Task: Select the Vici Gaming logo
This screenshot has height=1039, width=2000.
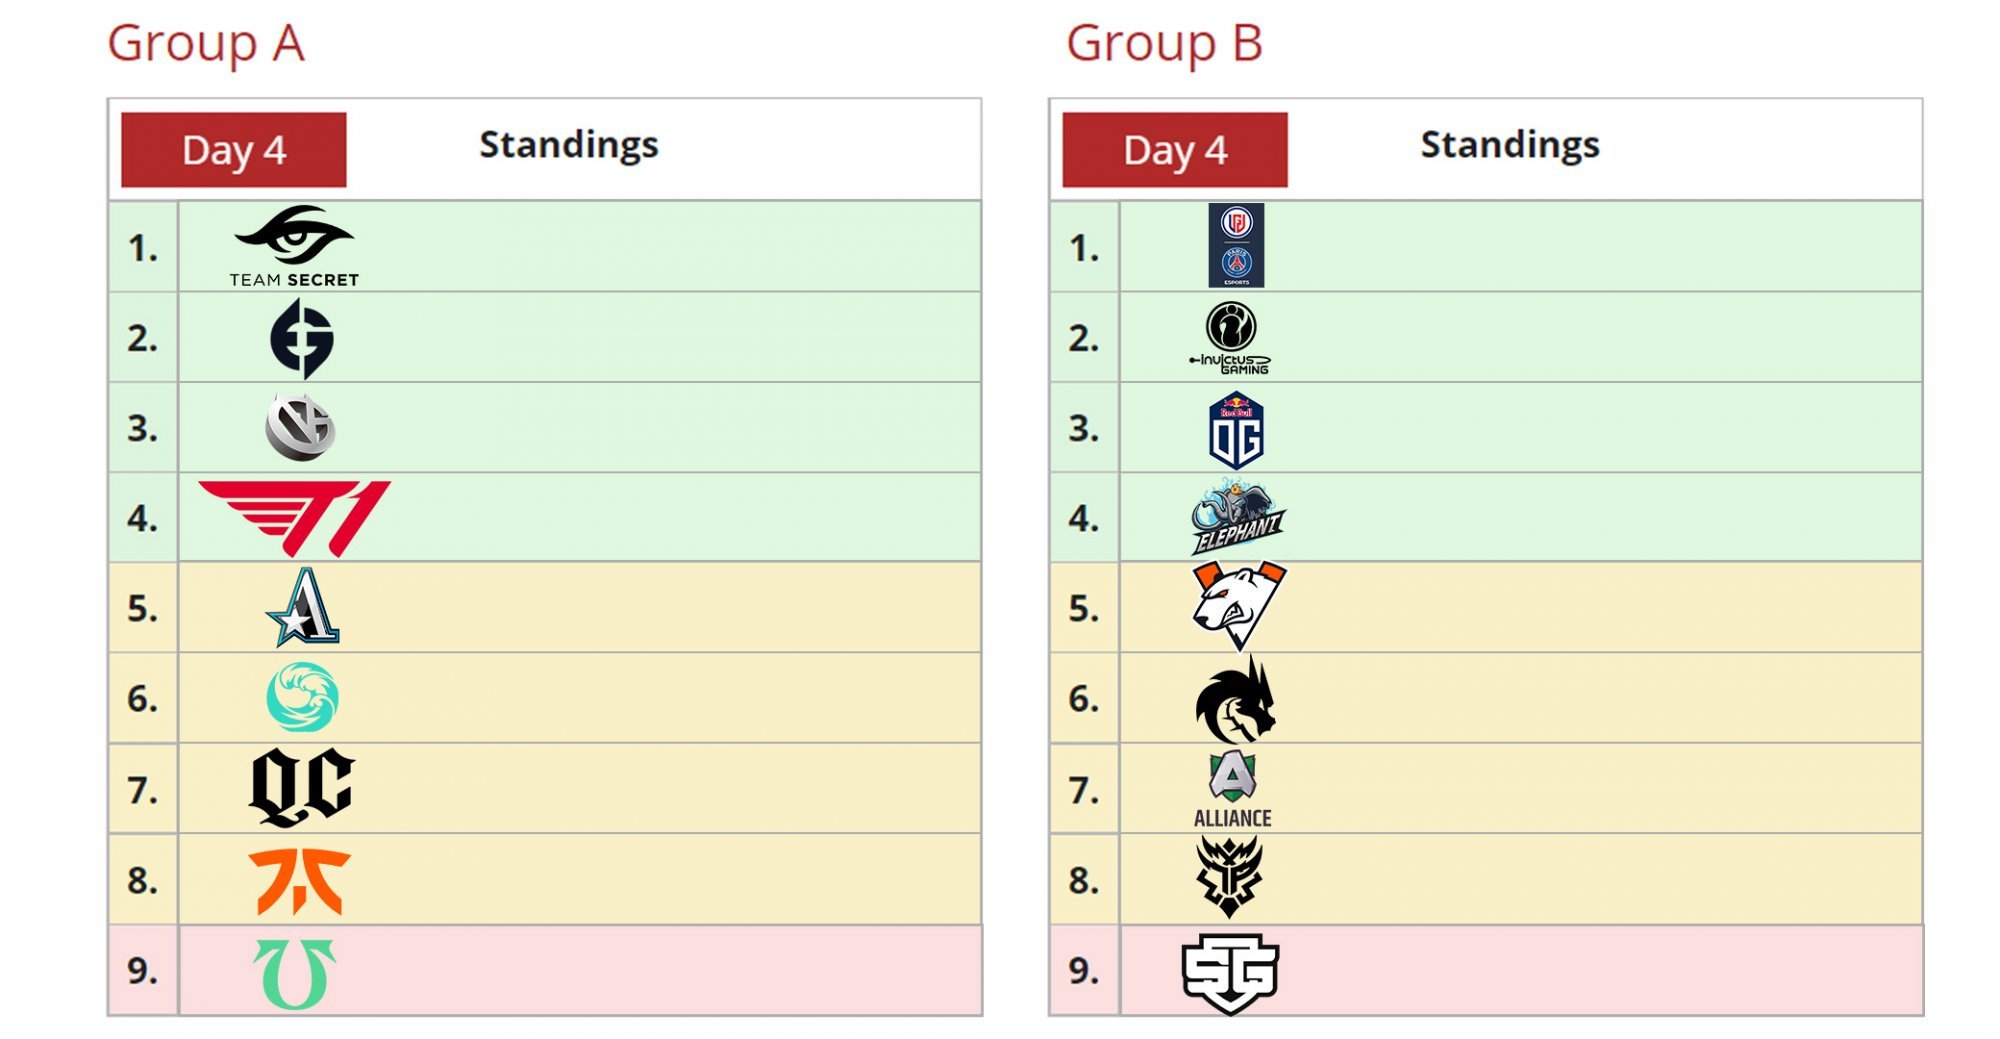Action: (300, 427)
